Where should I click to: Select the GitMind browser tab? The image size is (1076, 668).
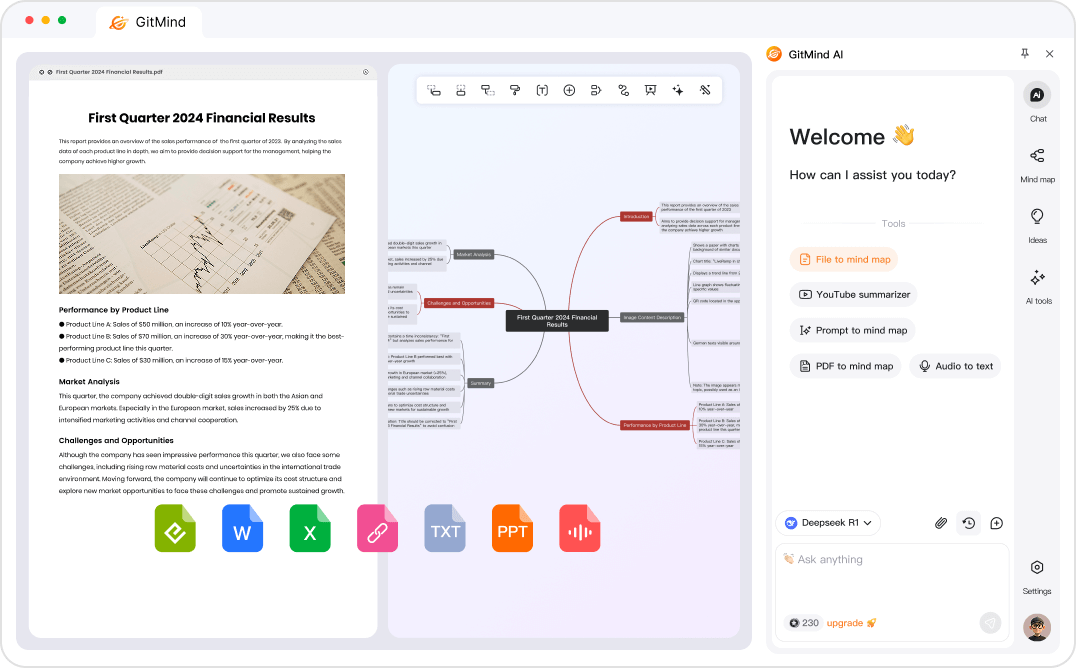pos(148,20)
